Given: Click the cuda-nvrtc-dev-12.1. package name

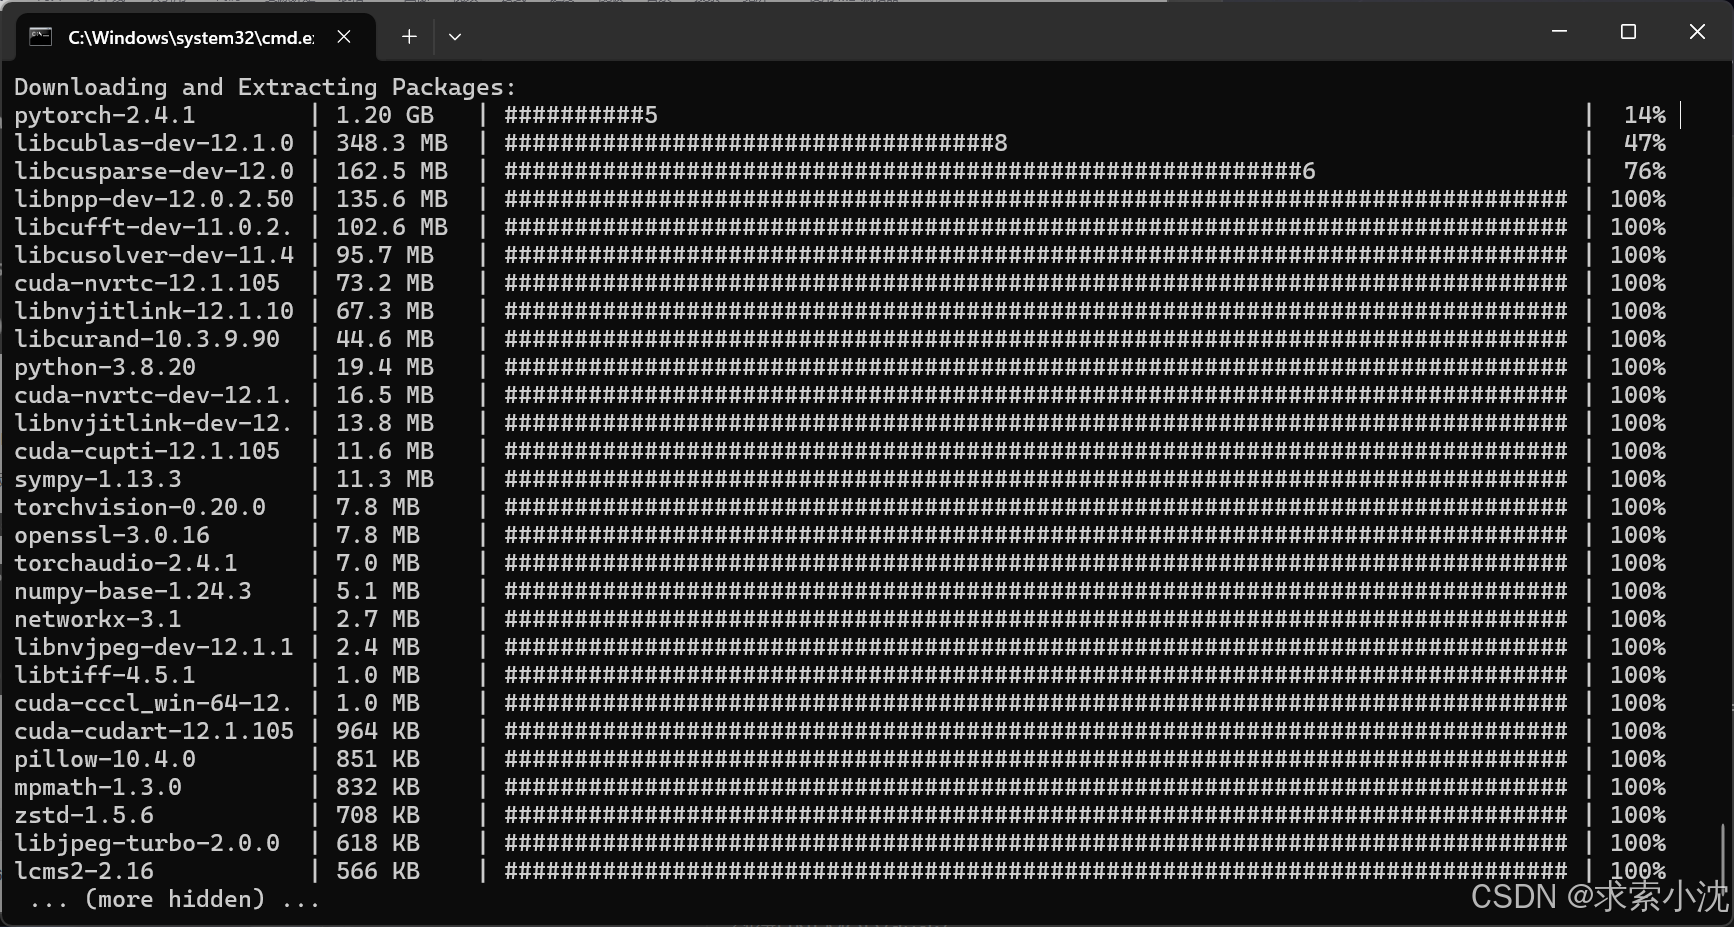Looking at the screenshot, I should tap(154, 395).
